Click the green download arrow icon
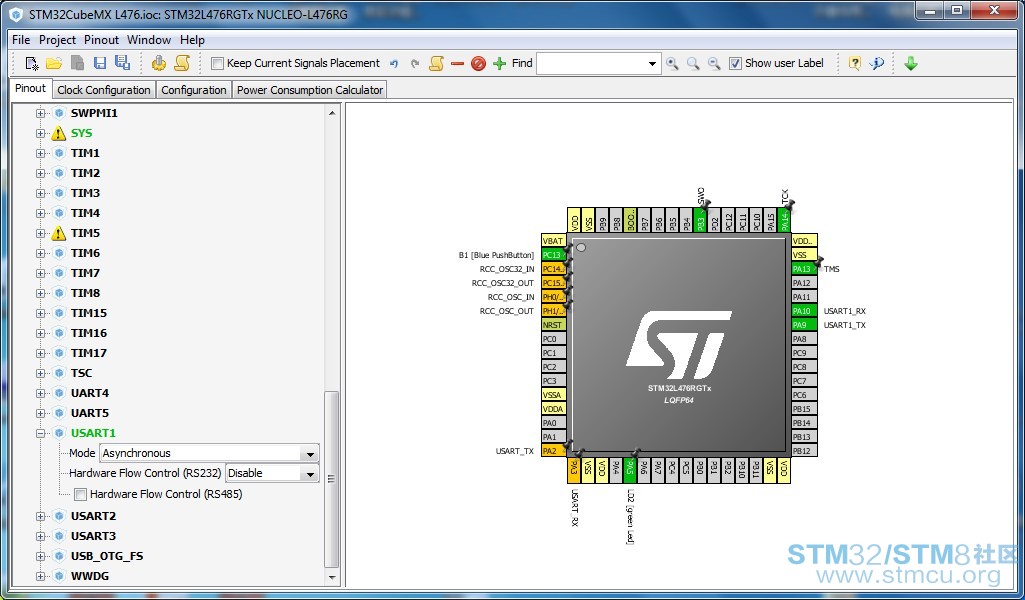The height and width of the screenshot is (600, 1025). tap(911, 63)
